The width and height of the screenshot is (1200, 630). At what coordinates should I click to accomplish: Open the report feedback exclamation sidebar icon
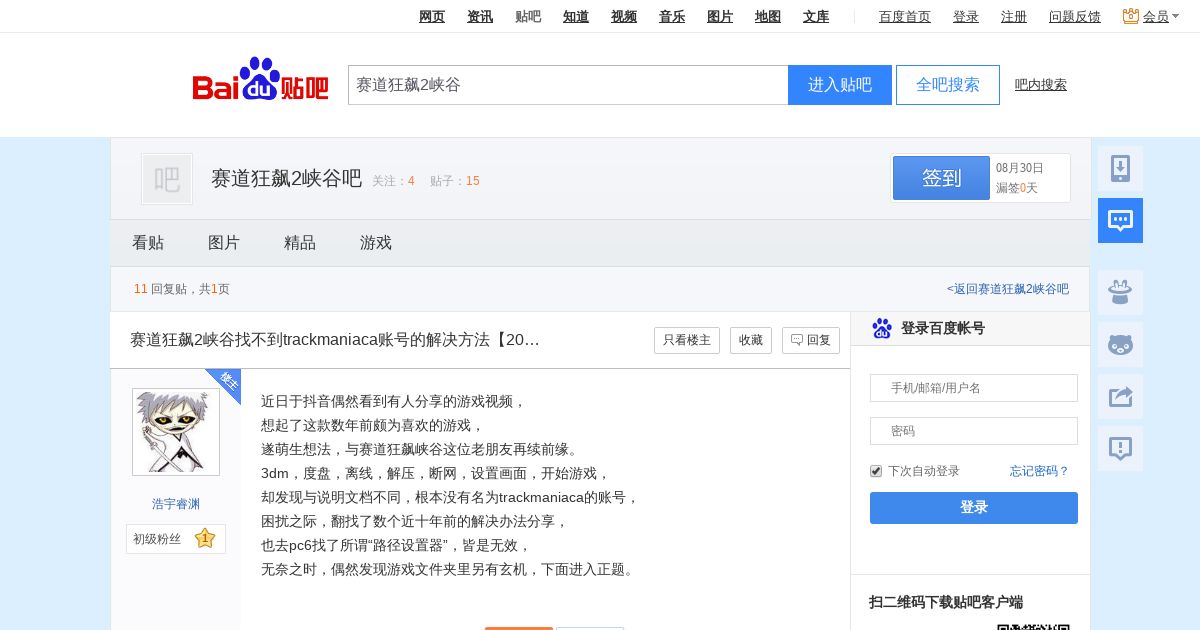tap(1120, 449)
